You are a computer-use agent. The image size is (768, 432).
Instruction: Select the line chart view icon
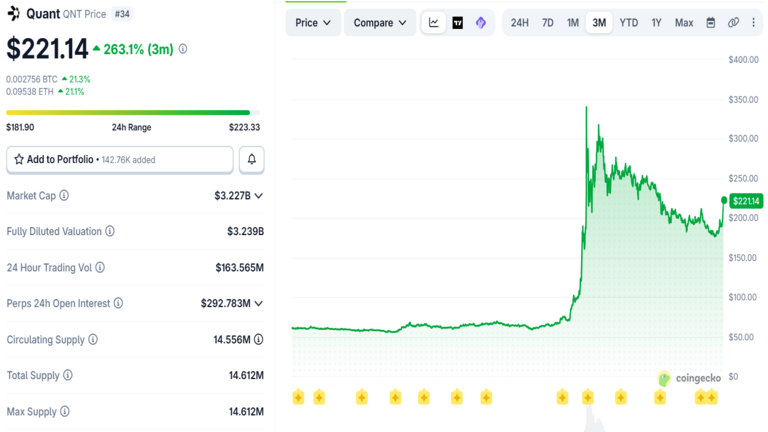(433, 23)
